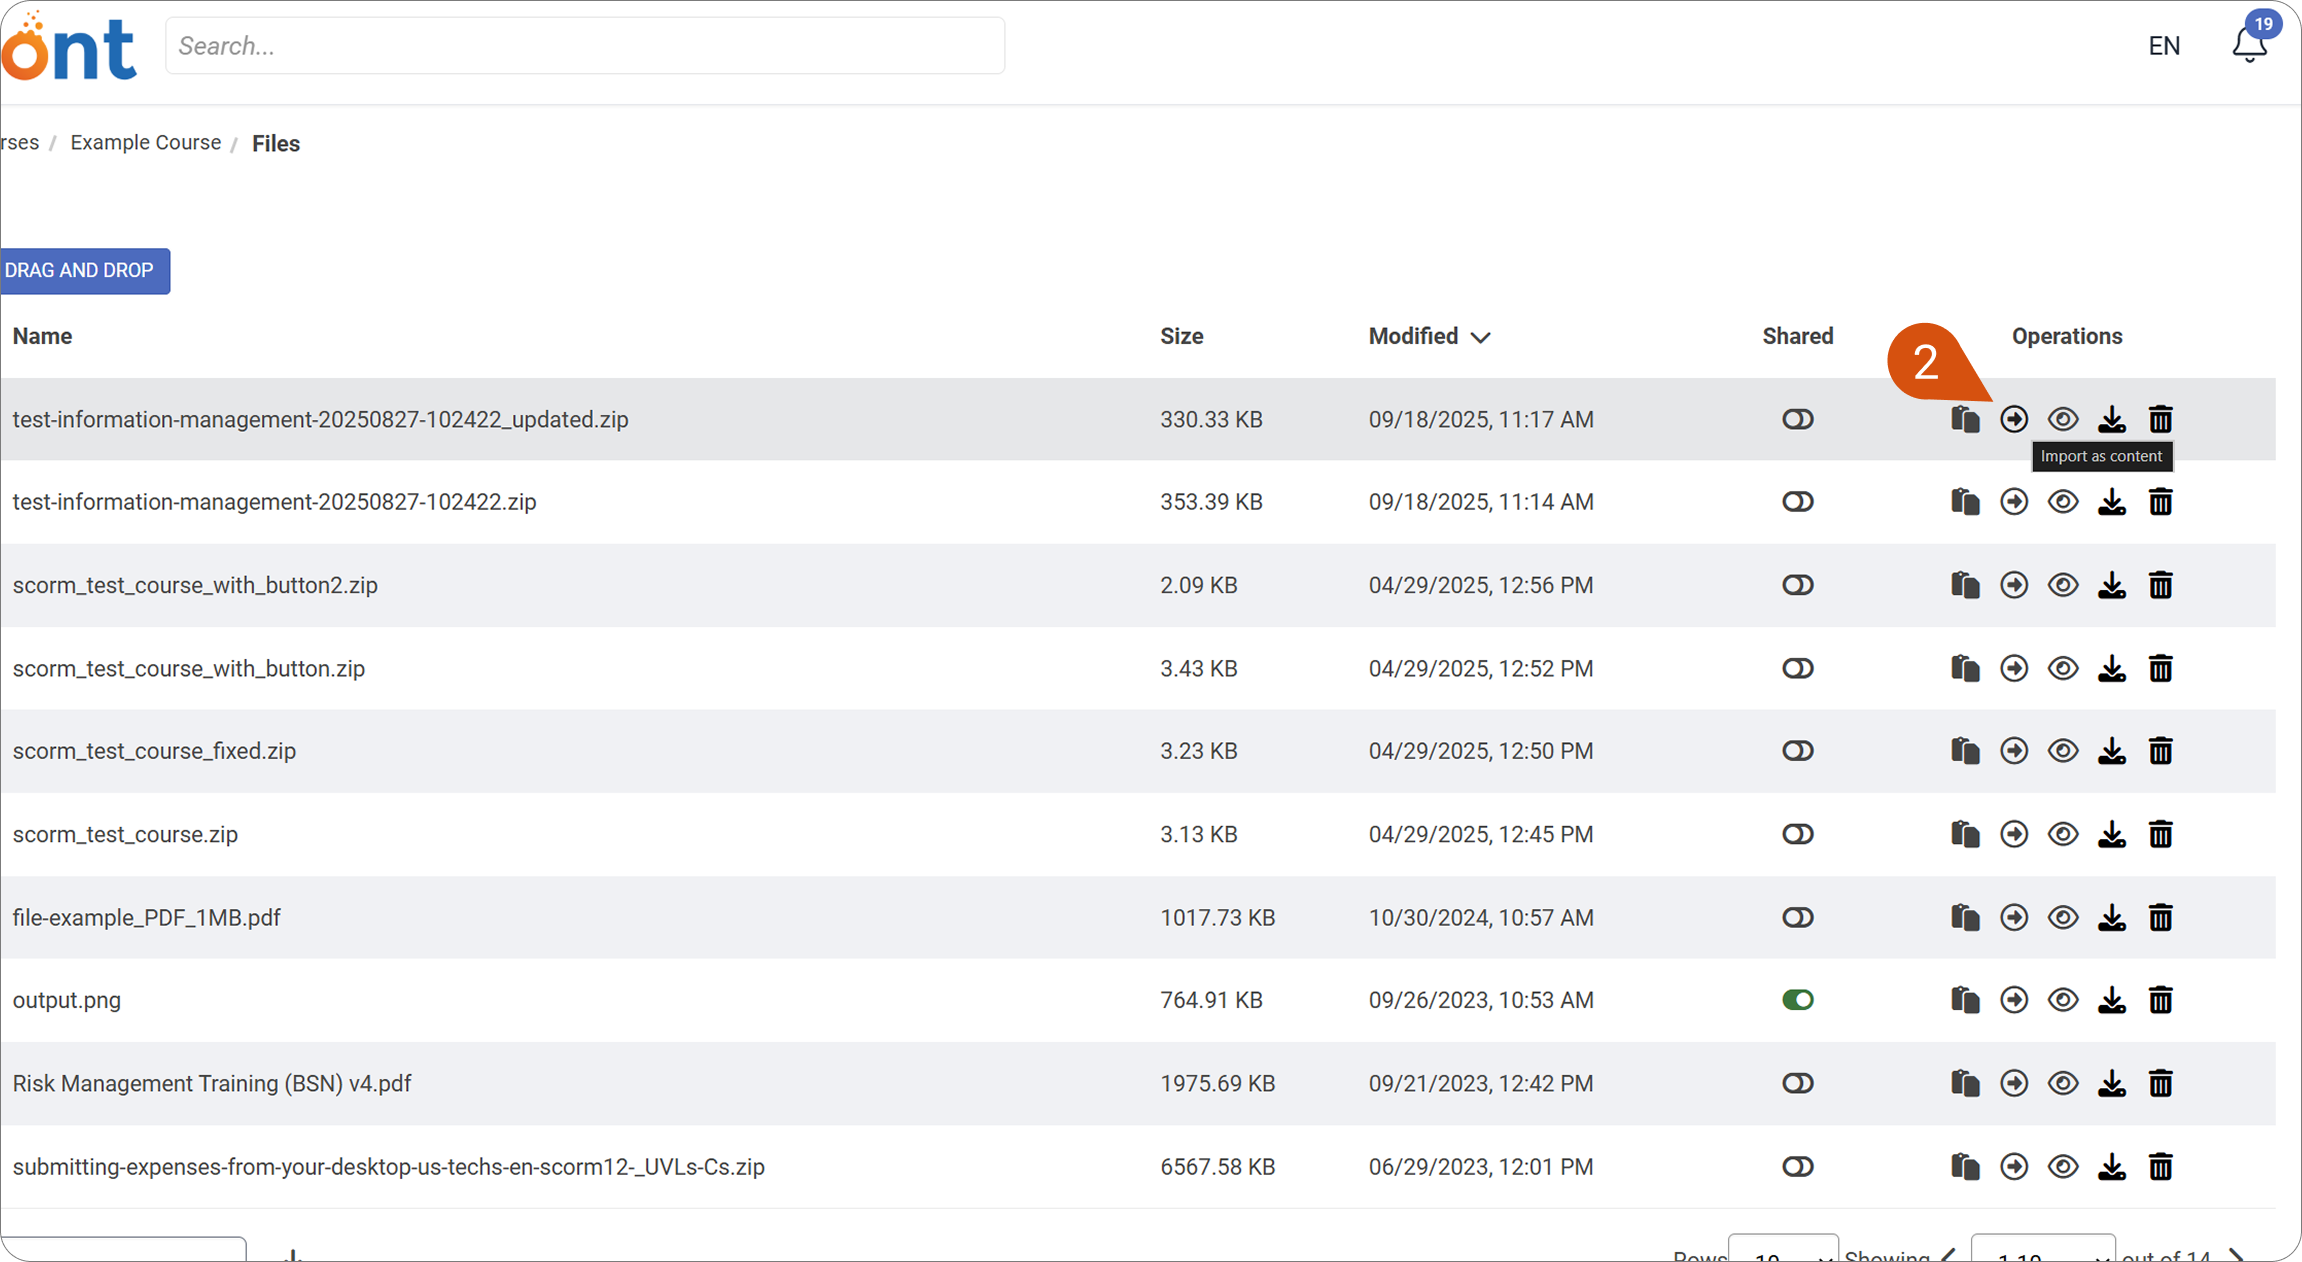
Task: Disable sharing for output.png
Action: click(x=1797, y=1000)
